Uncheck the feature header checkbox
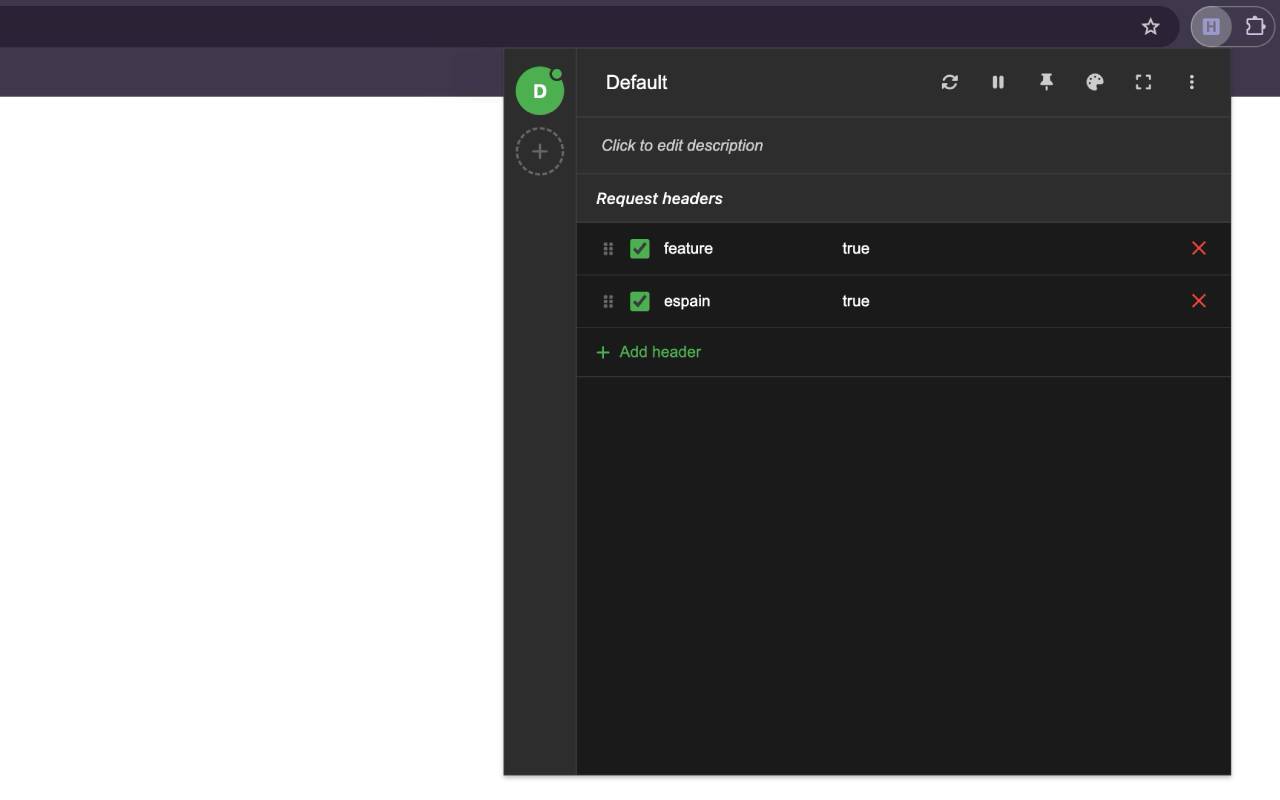The height and width of the screenshot is (800, 1280). click(x=640, y=249)
